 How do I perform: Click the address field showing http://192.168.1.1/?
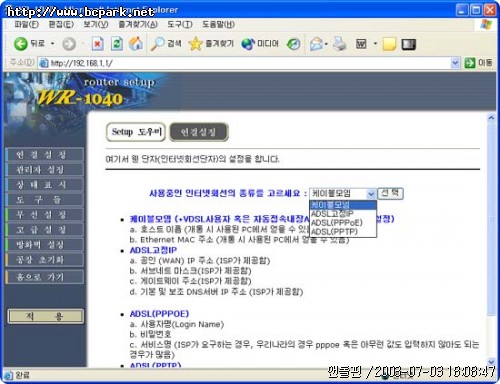click(x=250, y=63)
